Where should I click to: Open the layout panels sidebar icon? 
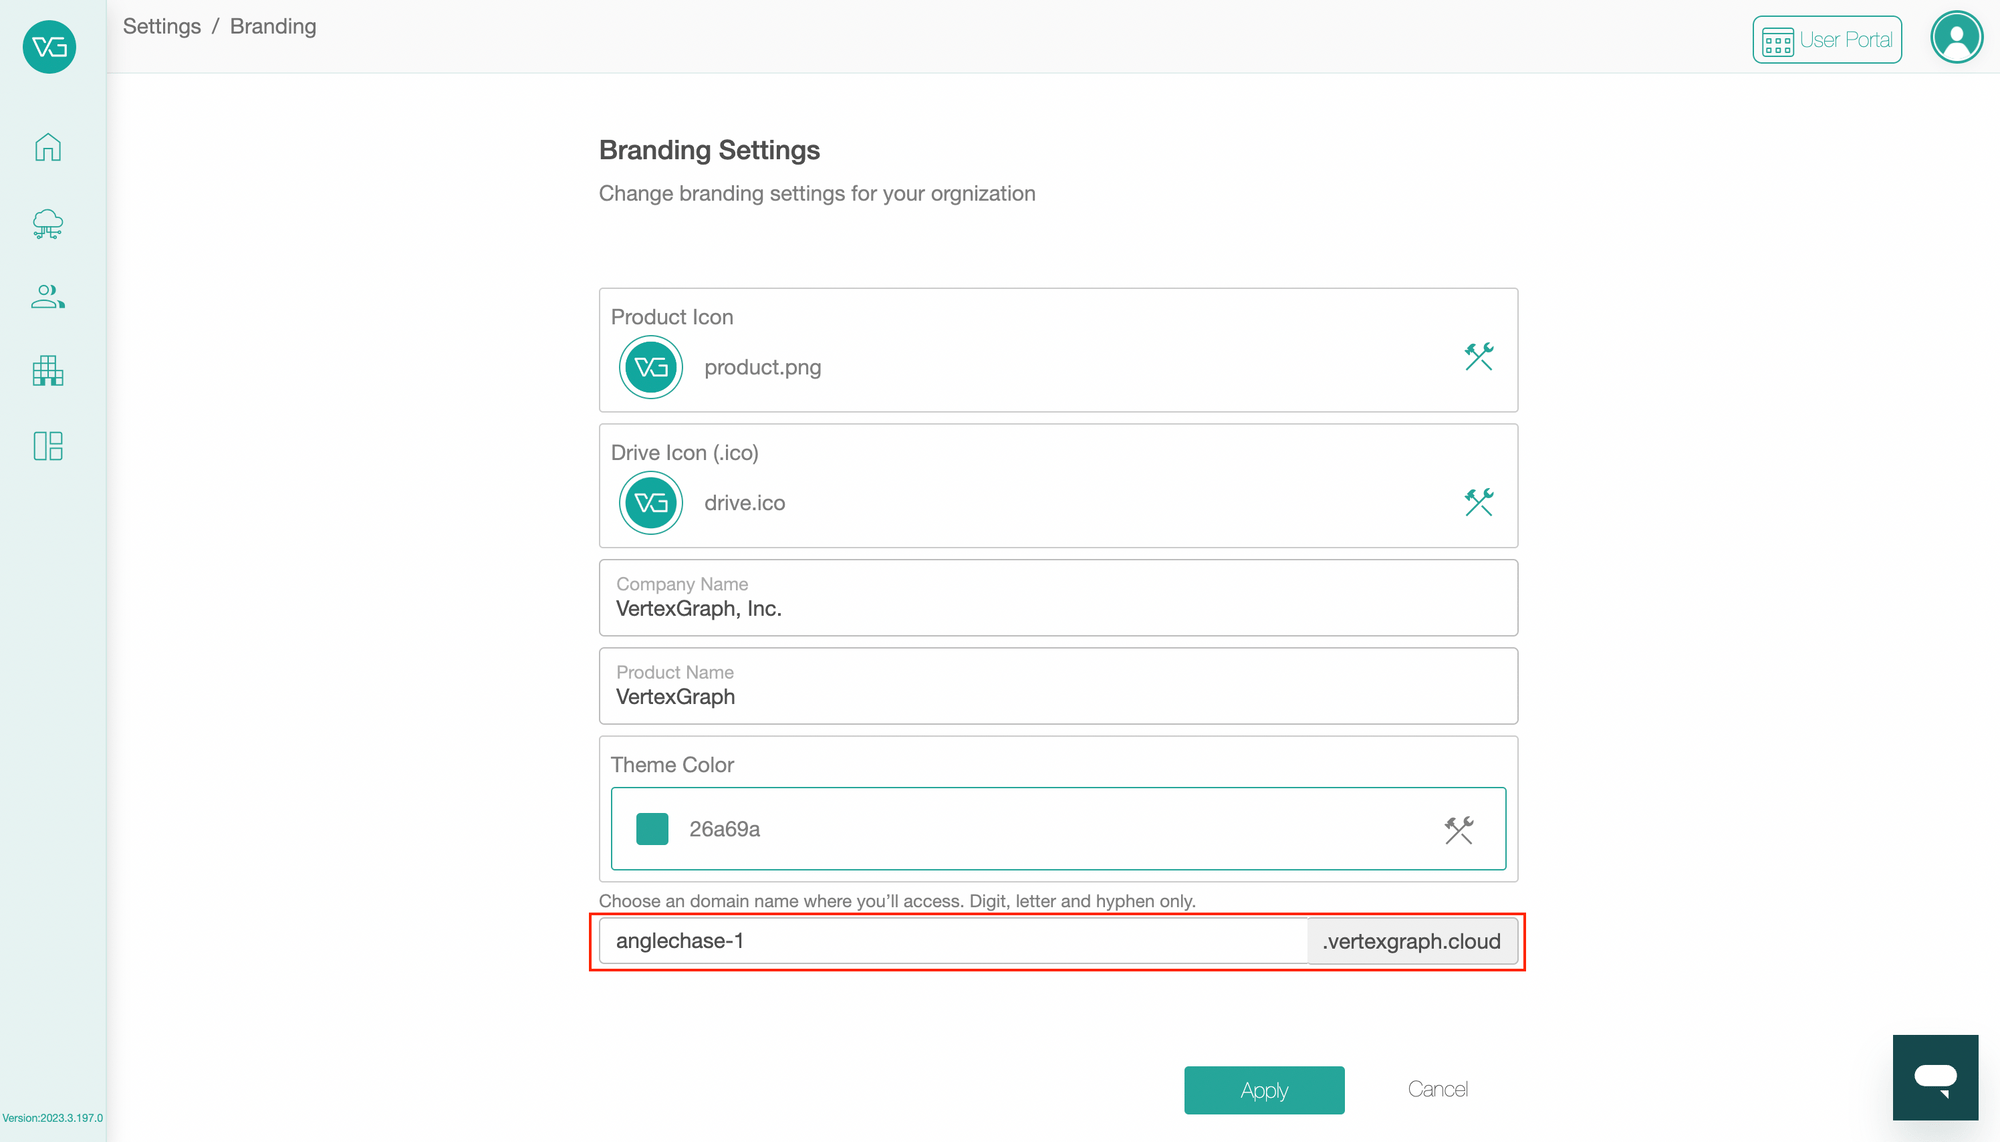point(48,446)
